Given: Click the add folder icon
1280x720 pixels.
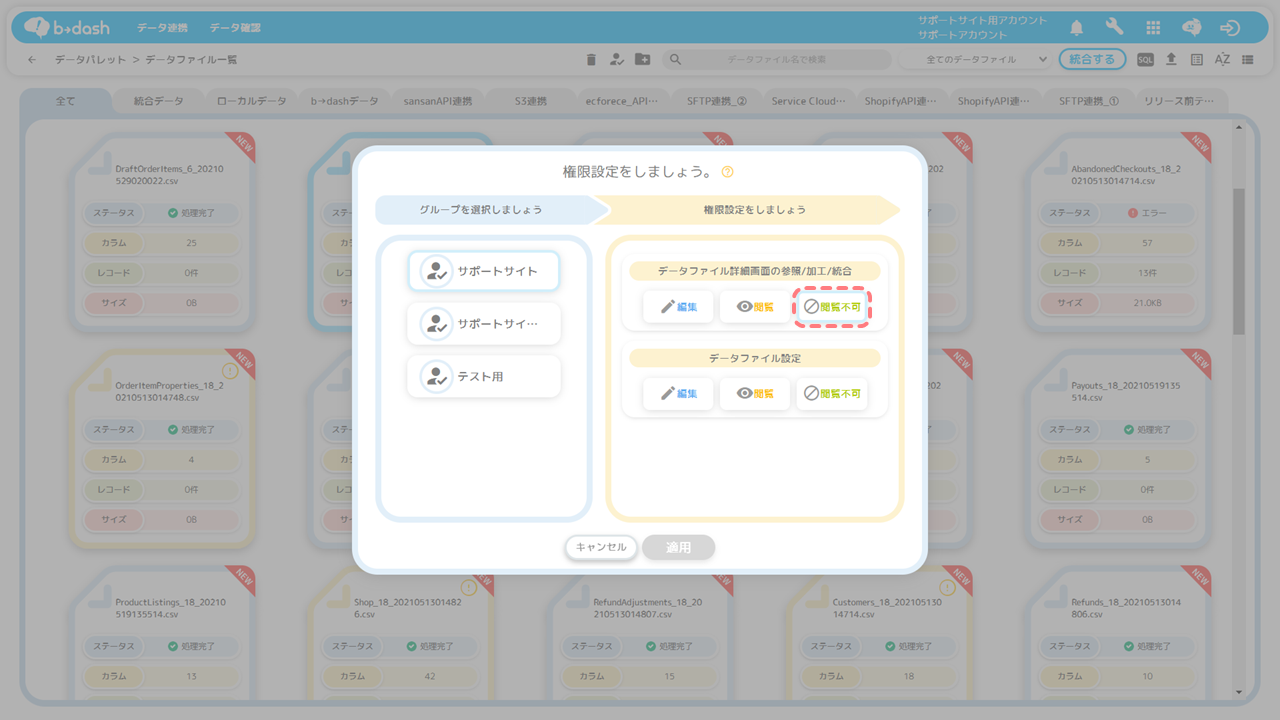Looking at the screenshot, I should point(643,60).
